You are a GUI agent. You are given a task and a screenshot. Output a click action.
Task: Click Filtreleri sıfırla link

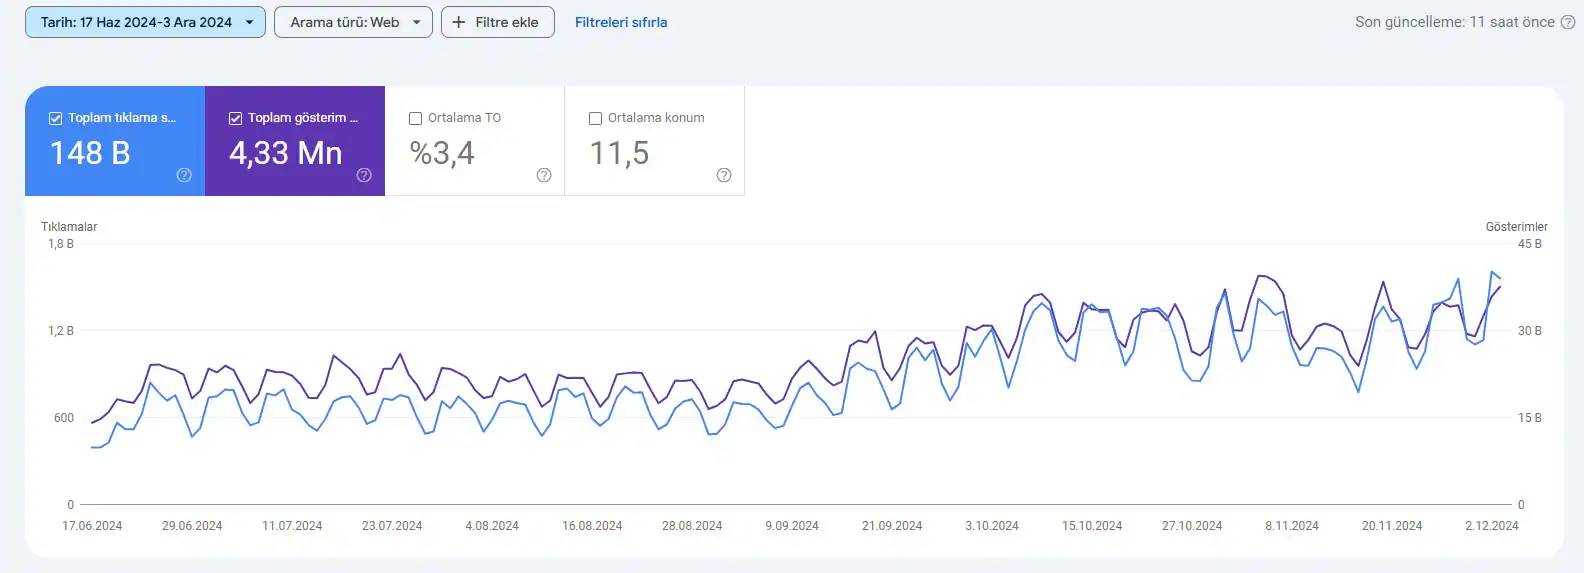(621, 22)
